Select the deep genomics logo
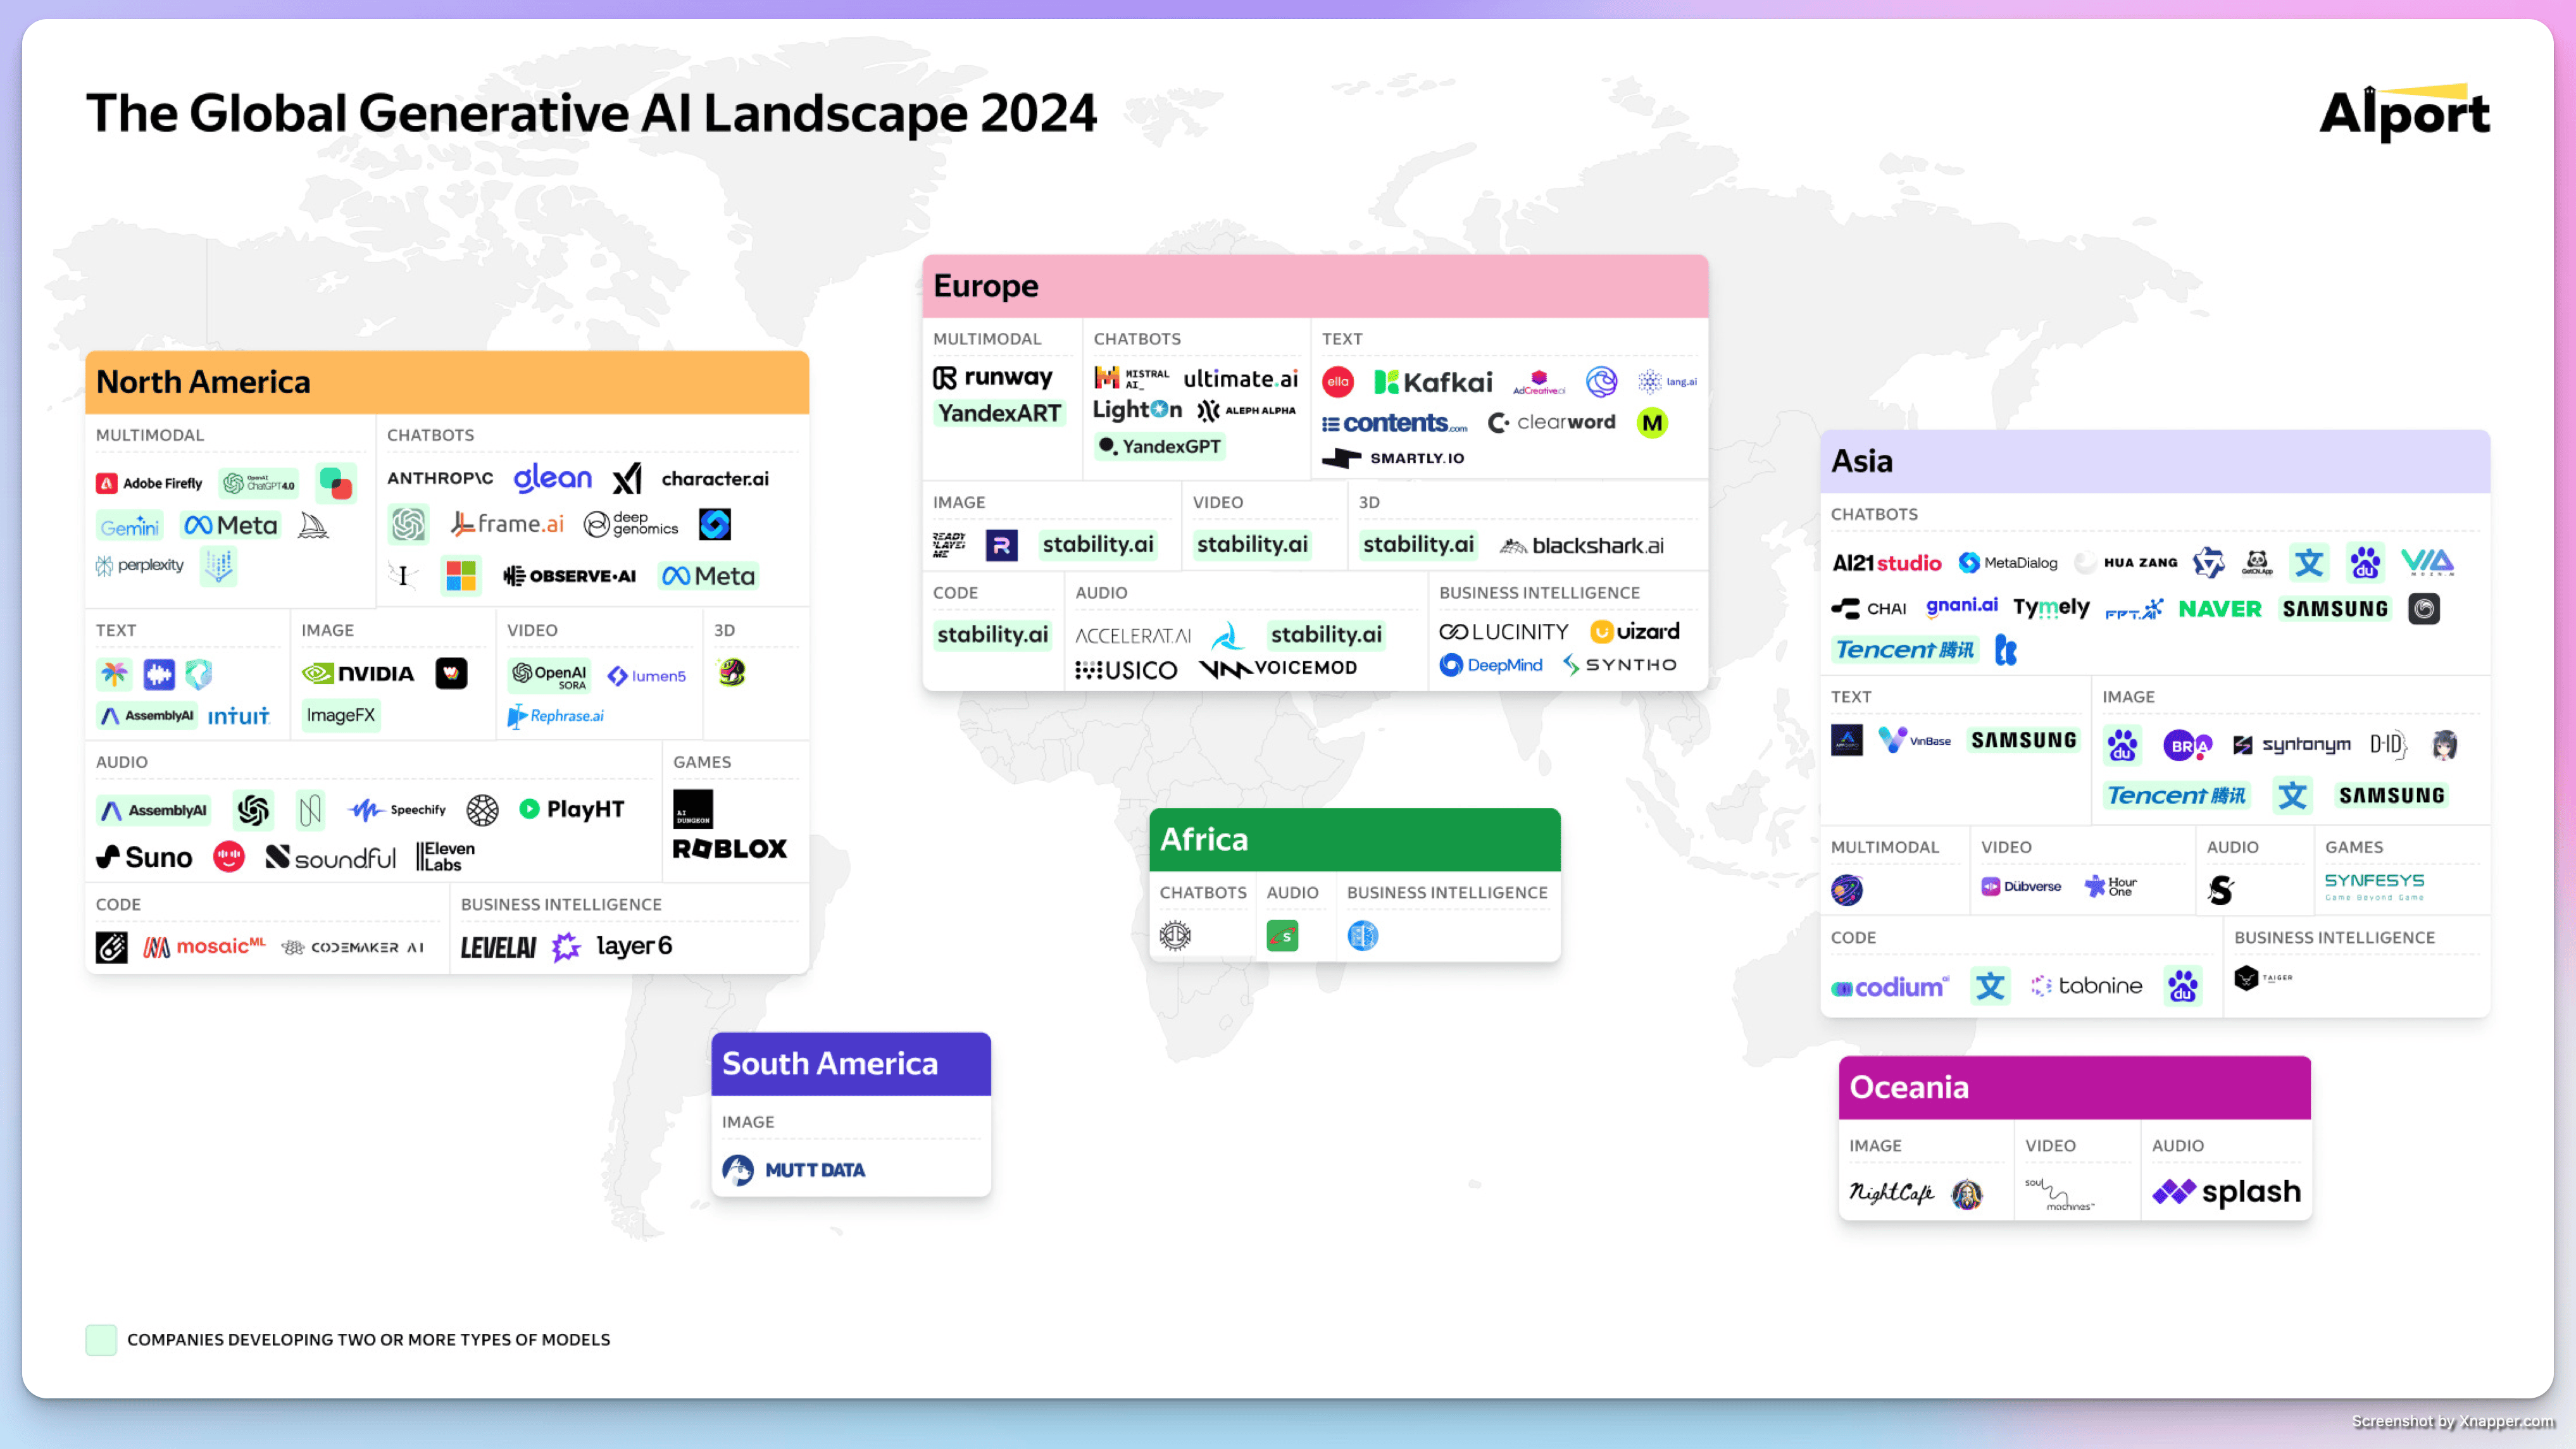Viewport: 2576px width, 1449px height. (x=631, y=524)
